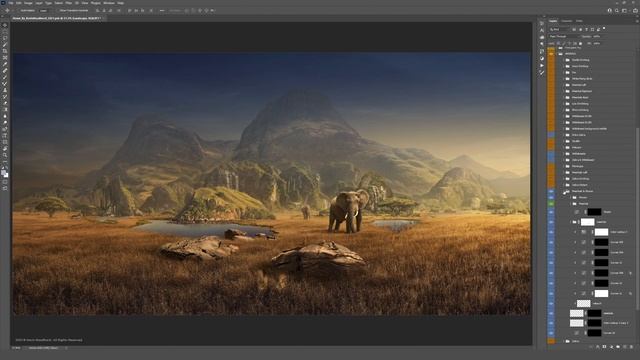Filter layers by type layers icon
Image resolution: width=640 pixels, height=360 pixels.
coord(587,29)
